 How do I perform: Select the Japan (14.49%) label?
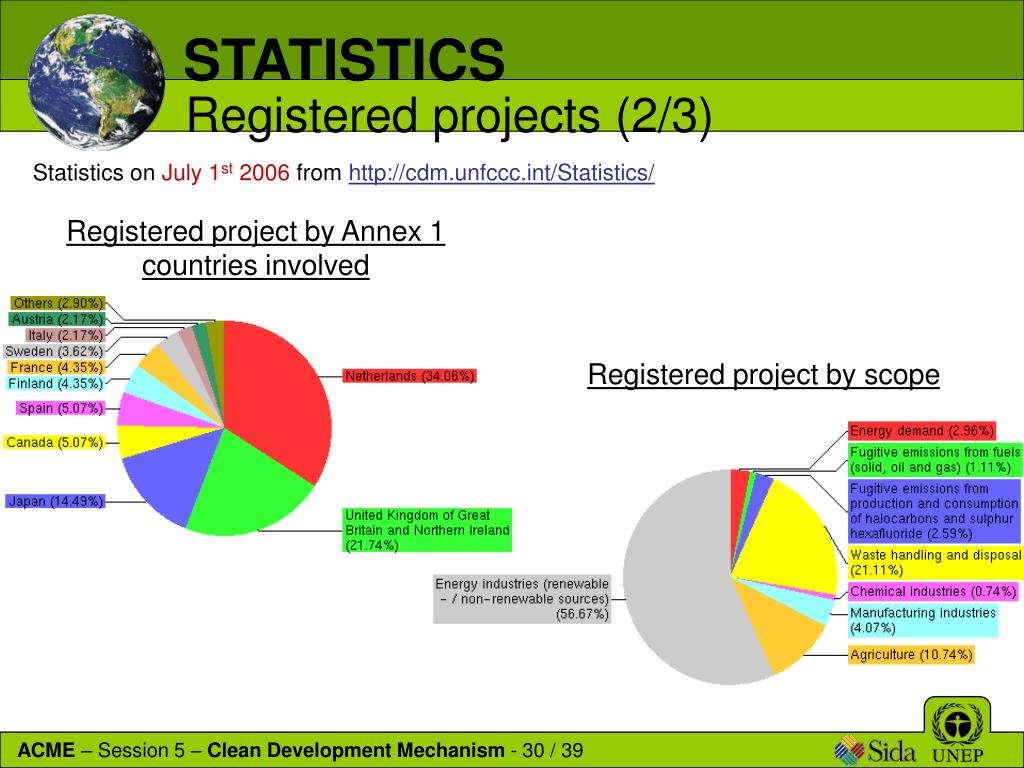(x=55, y=502)
